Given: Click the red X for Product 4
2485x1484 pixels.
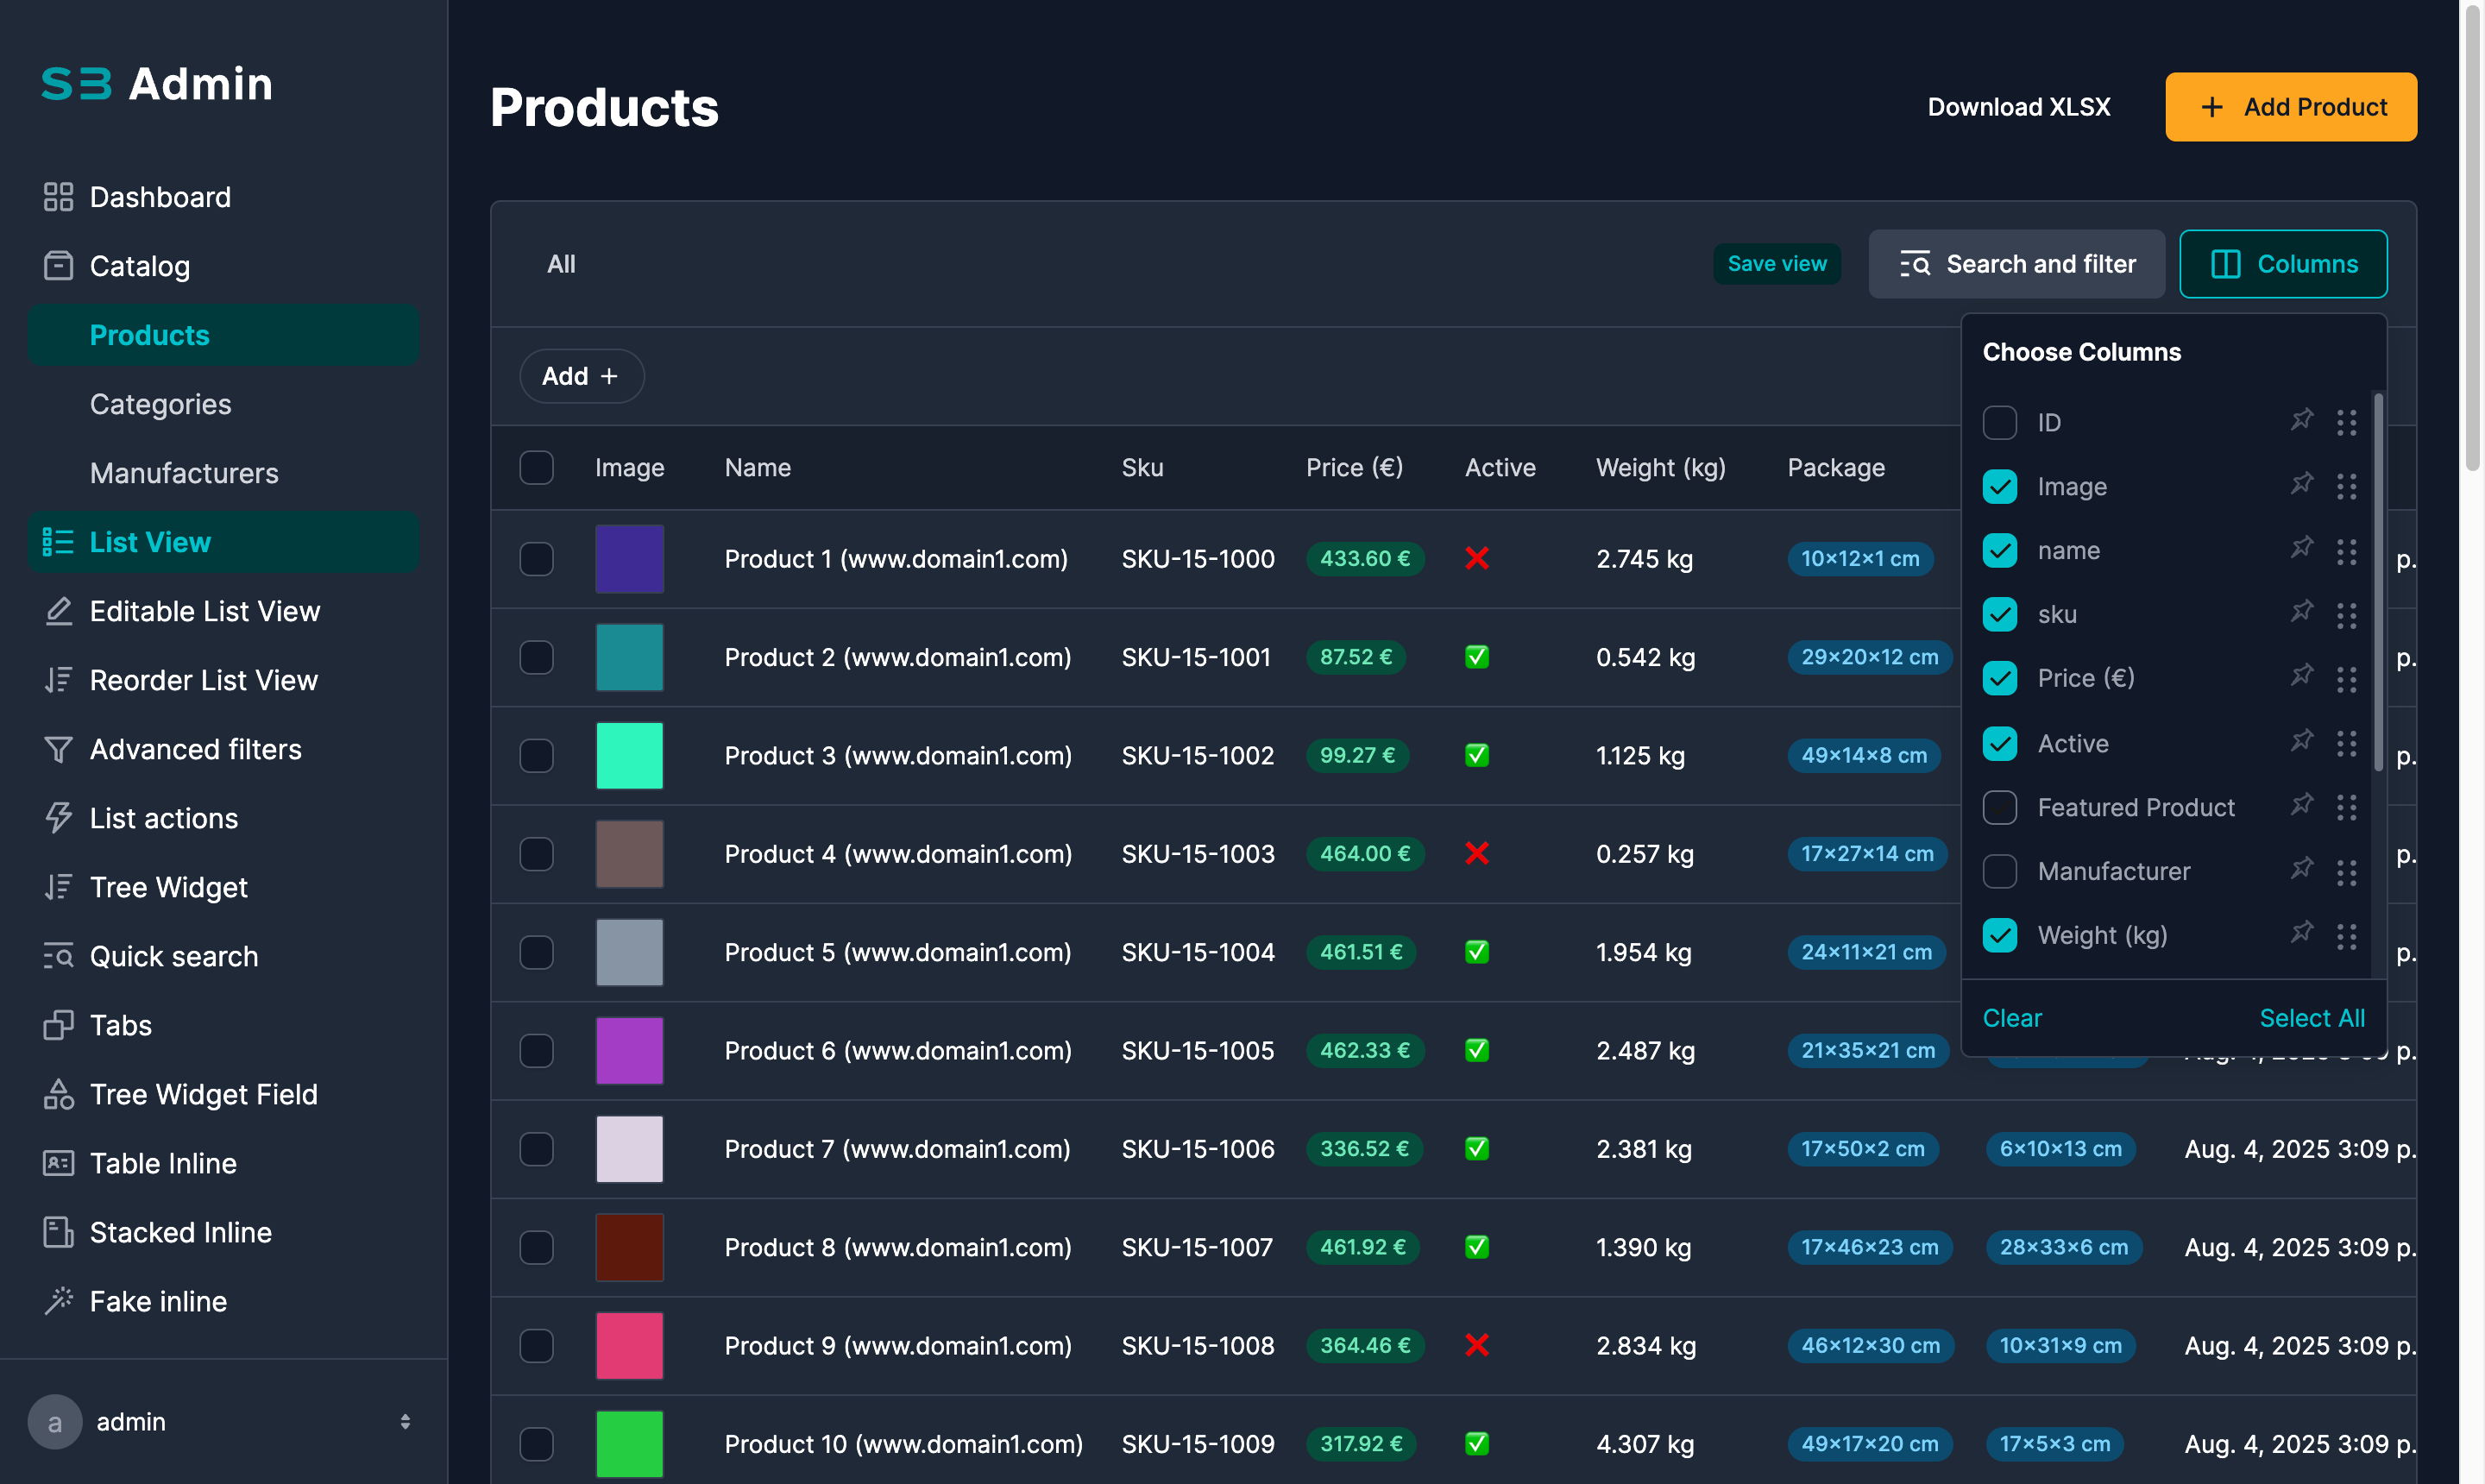Looking at the screenshot, I should pos(1476,854).
